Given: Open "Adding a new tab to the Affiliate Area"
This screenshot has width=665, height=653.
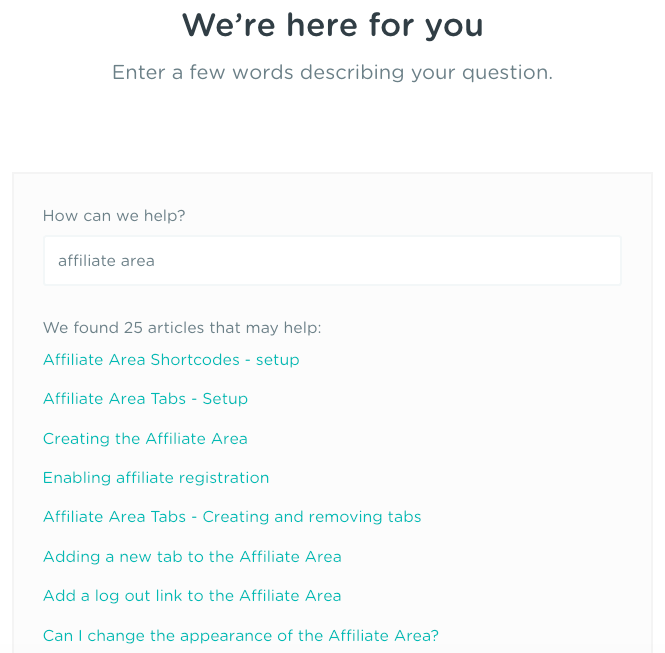Looking at the screenshot, I should pyautogui.click(x=192, y=557).
